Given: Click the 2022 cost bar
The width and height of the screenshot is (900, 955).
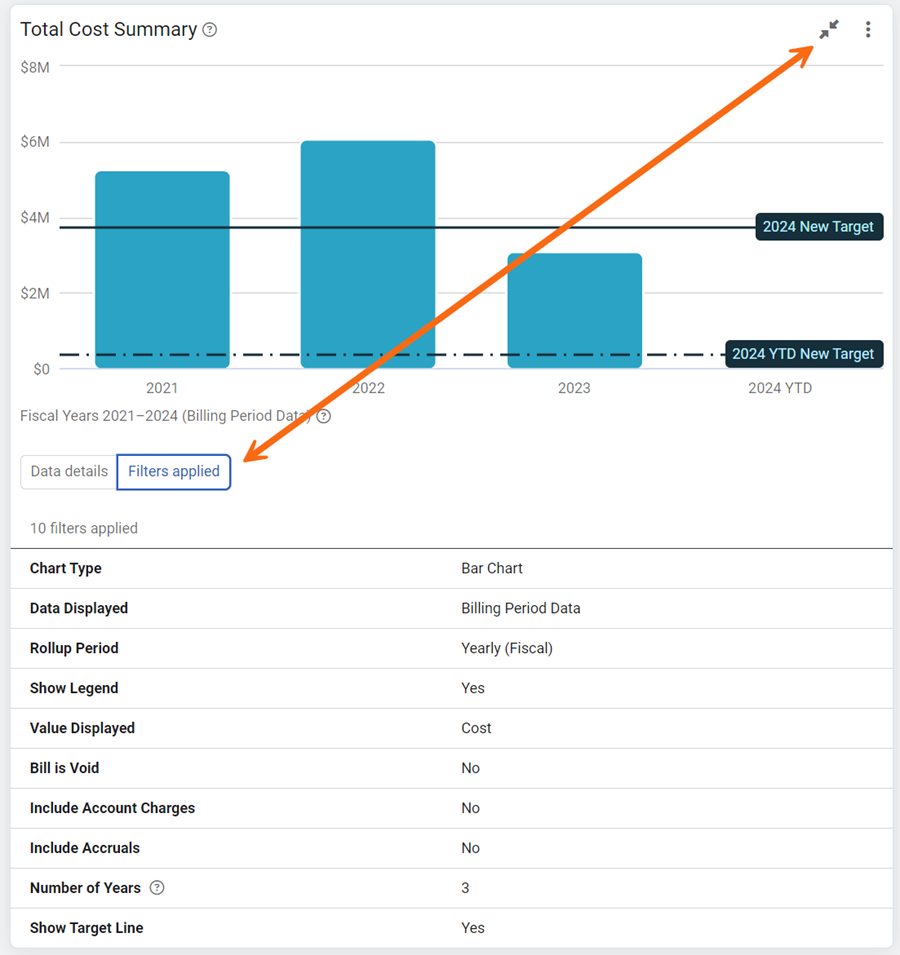Looking at the screenshot, I should point(368,255).
